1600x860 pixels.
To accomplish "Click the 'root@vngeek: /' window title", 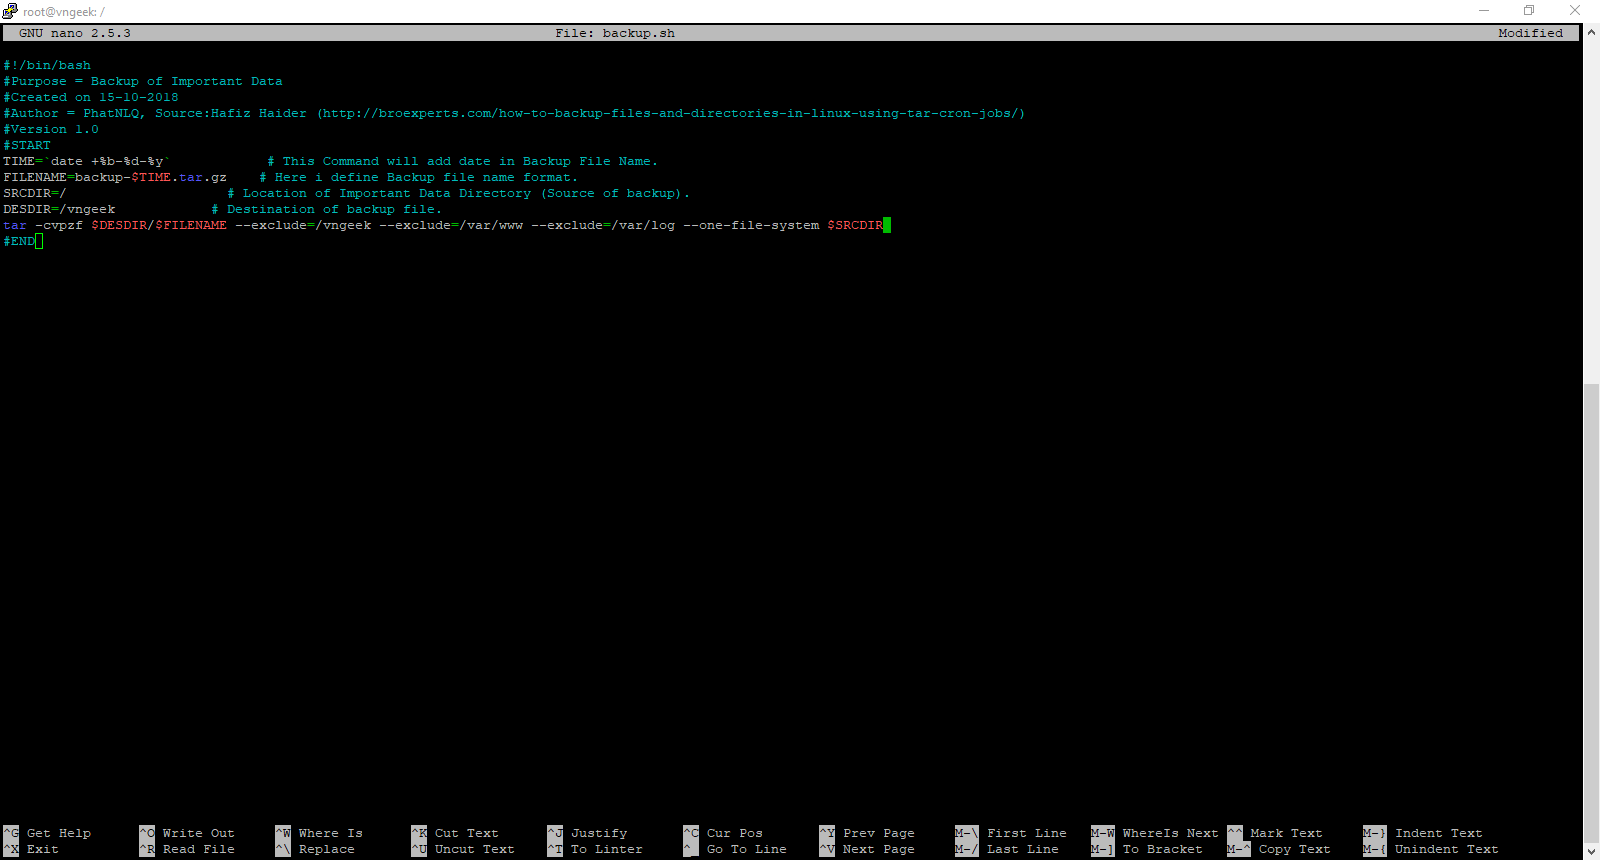I will (x=64, y=12).
